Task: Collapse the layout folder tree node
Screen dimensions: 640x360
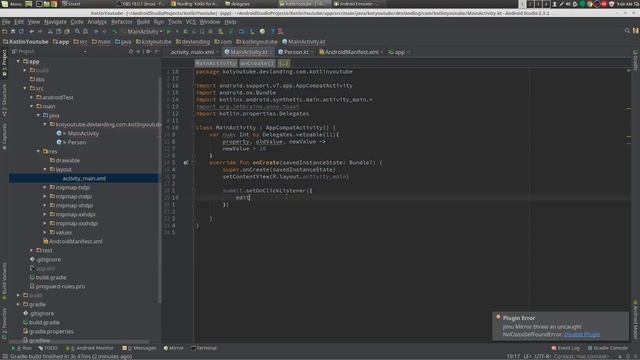Action: coord(45,169)
